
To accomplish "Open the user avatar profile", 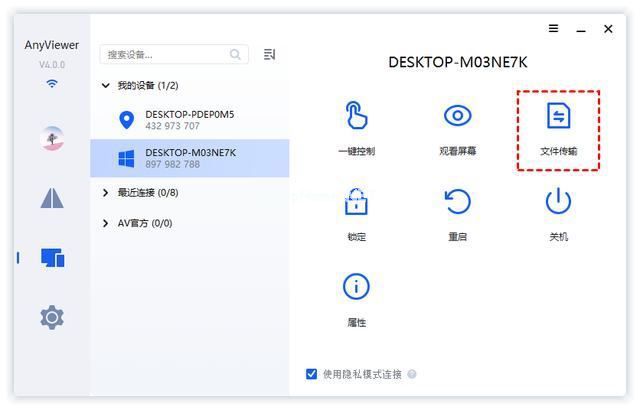I will pos(52,138).
